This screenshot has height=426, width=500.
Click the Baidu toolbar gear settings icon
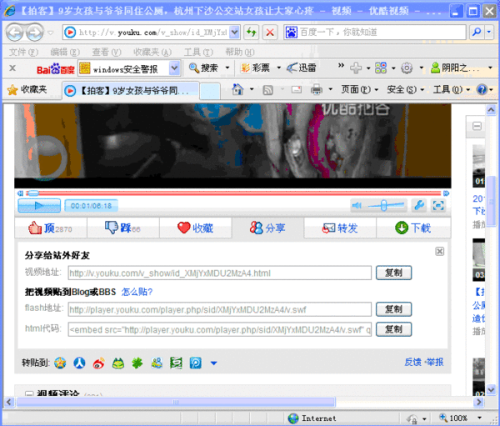coord(406,68)
